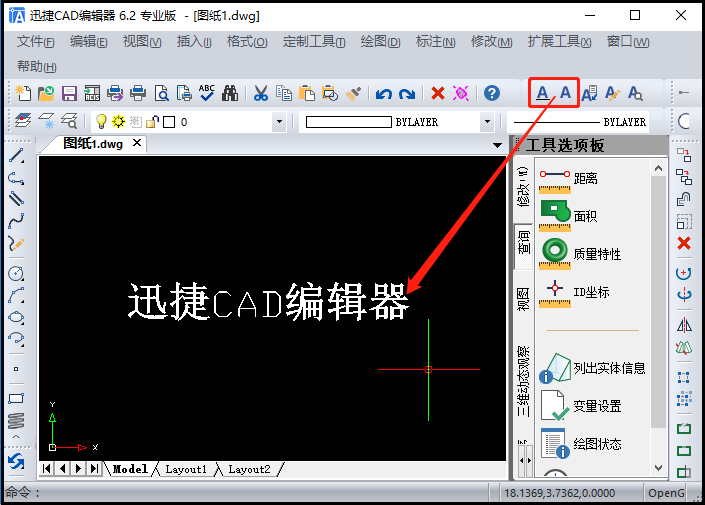Viewport: 705px width, 505px height.
Task: Toggle the layer lightbulb on/off icon
Action: point(101,121)
